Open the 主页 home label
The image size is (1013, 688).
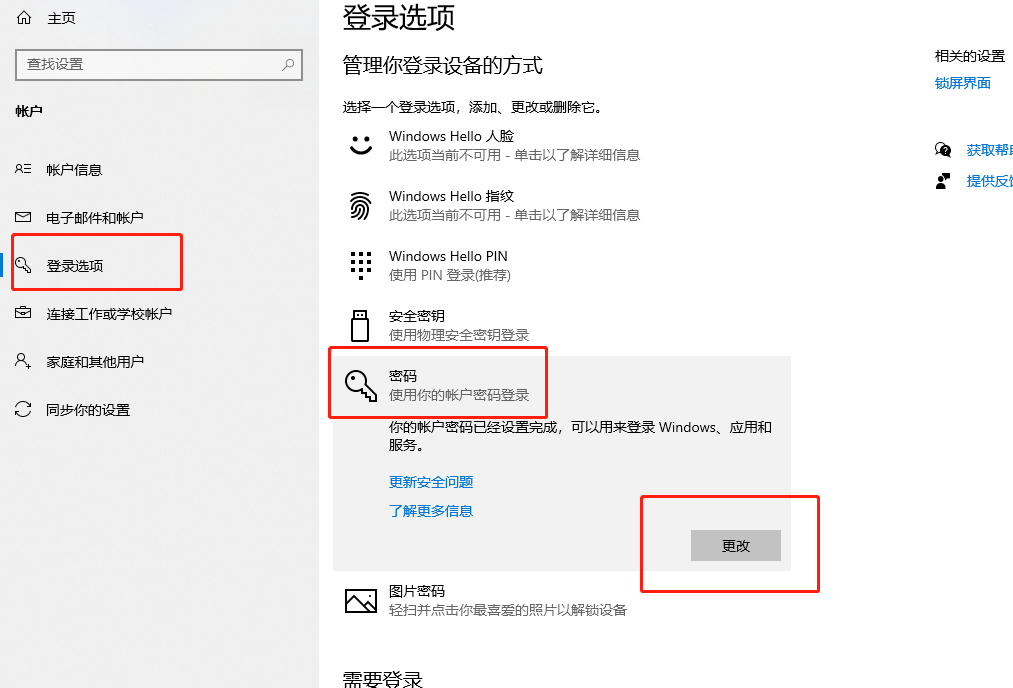(61, 18)
